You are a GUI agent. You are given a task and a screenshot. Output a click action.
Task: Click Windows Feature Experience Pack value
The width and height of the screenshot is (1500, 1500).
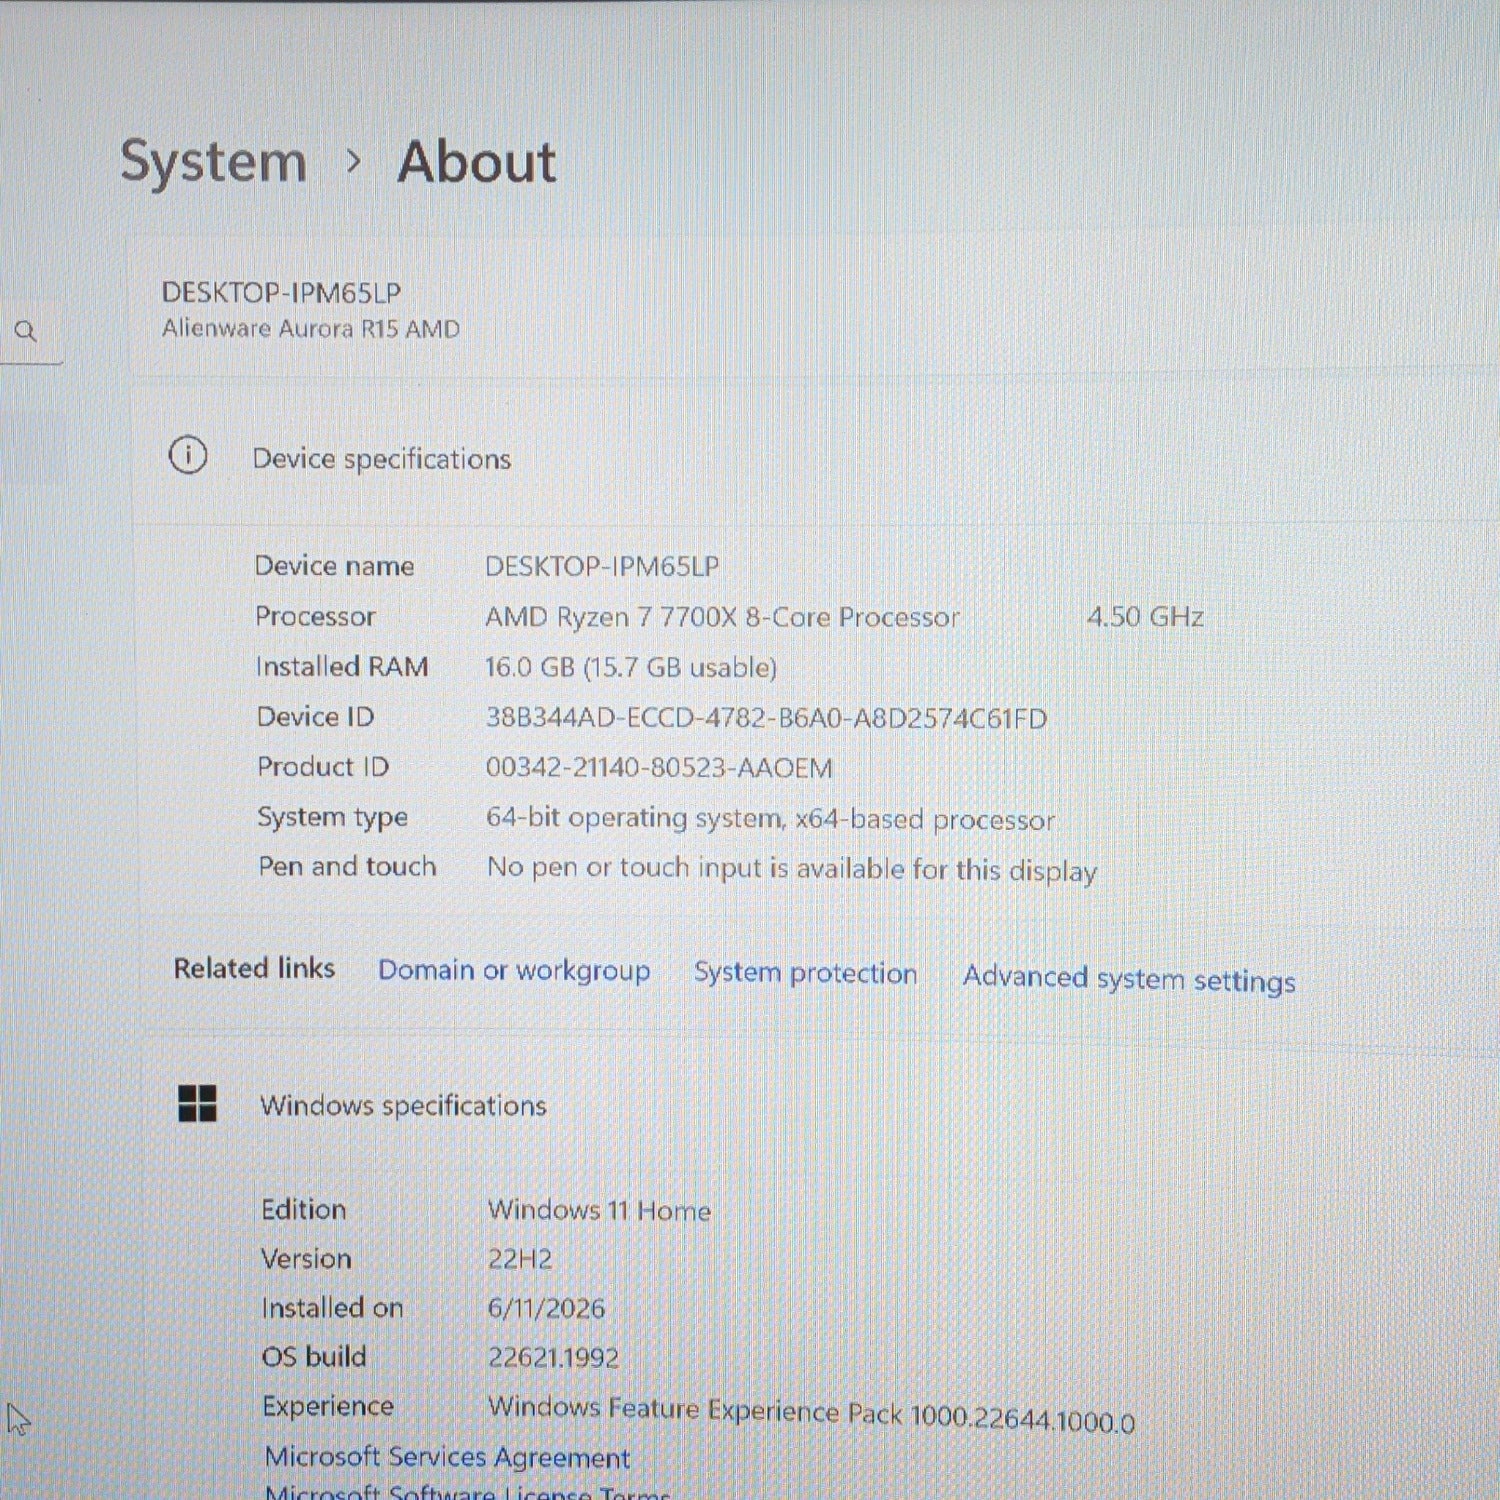point(811,1414)
